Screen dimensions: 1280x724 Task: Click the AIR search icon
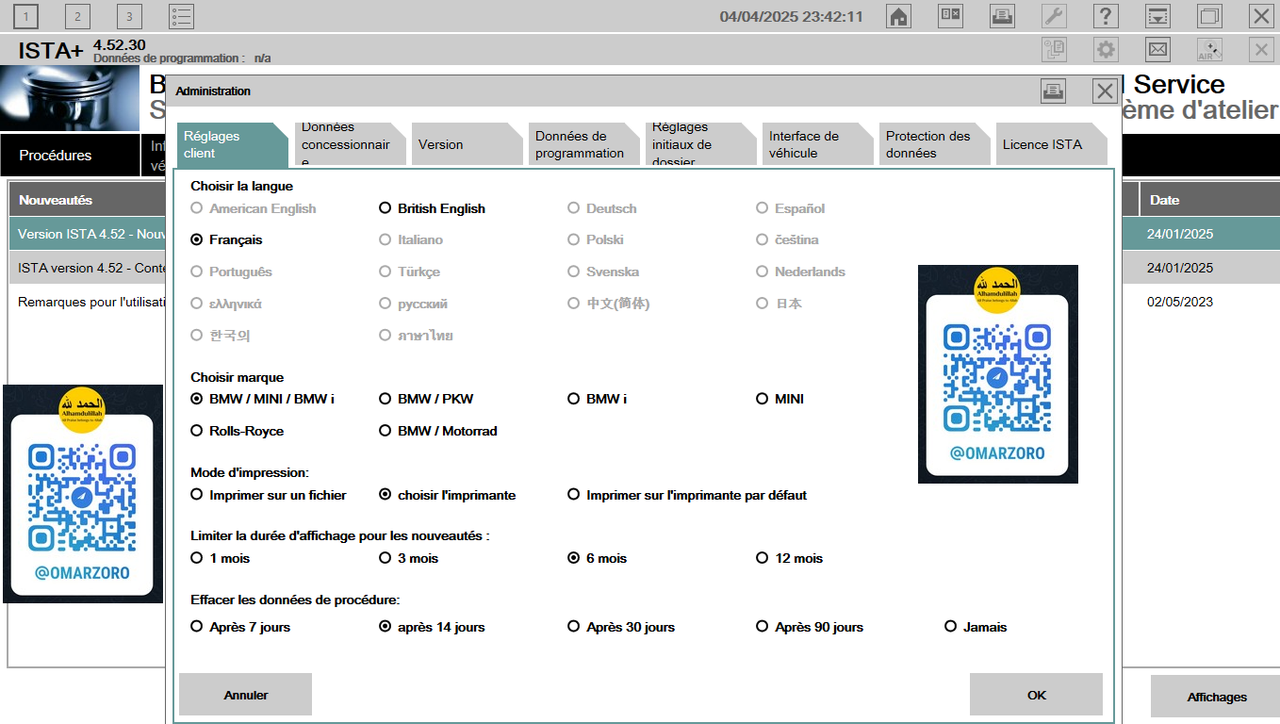click(x=1209, y=50)
